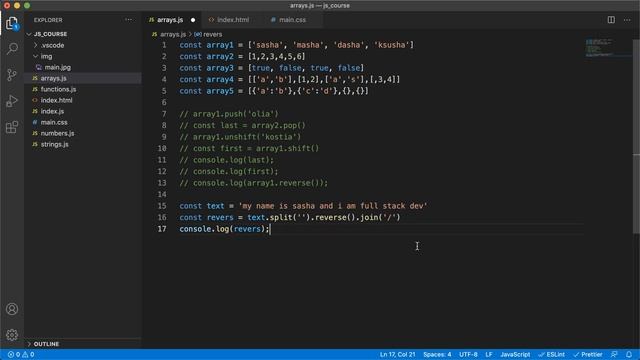Click 'array5' on code line 5
The width and height of the screenshot is (640, 360).
pyautogui.click(x=220, y=91)
